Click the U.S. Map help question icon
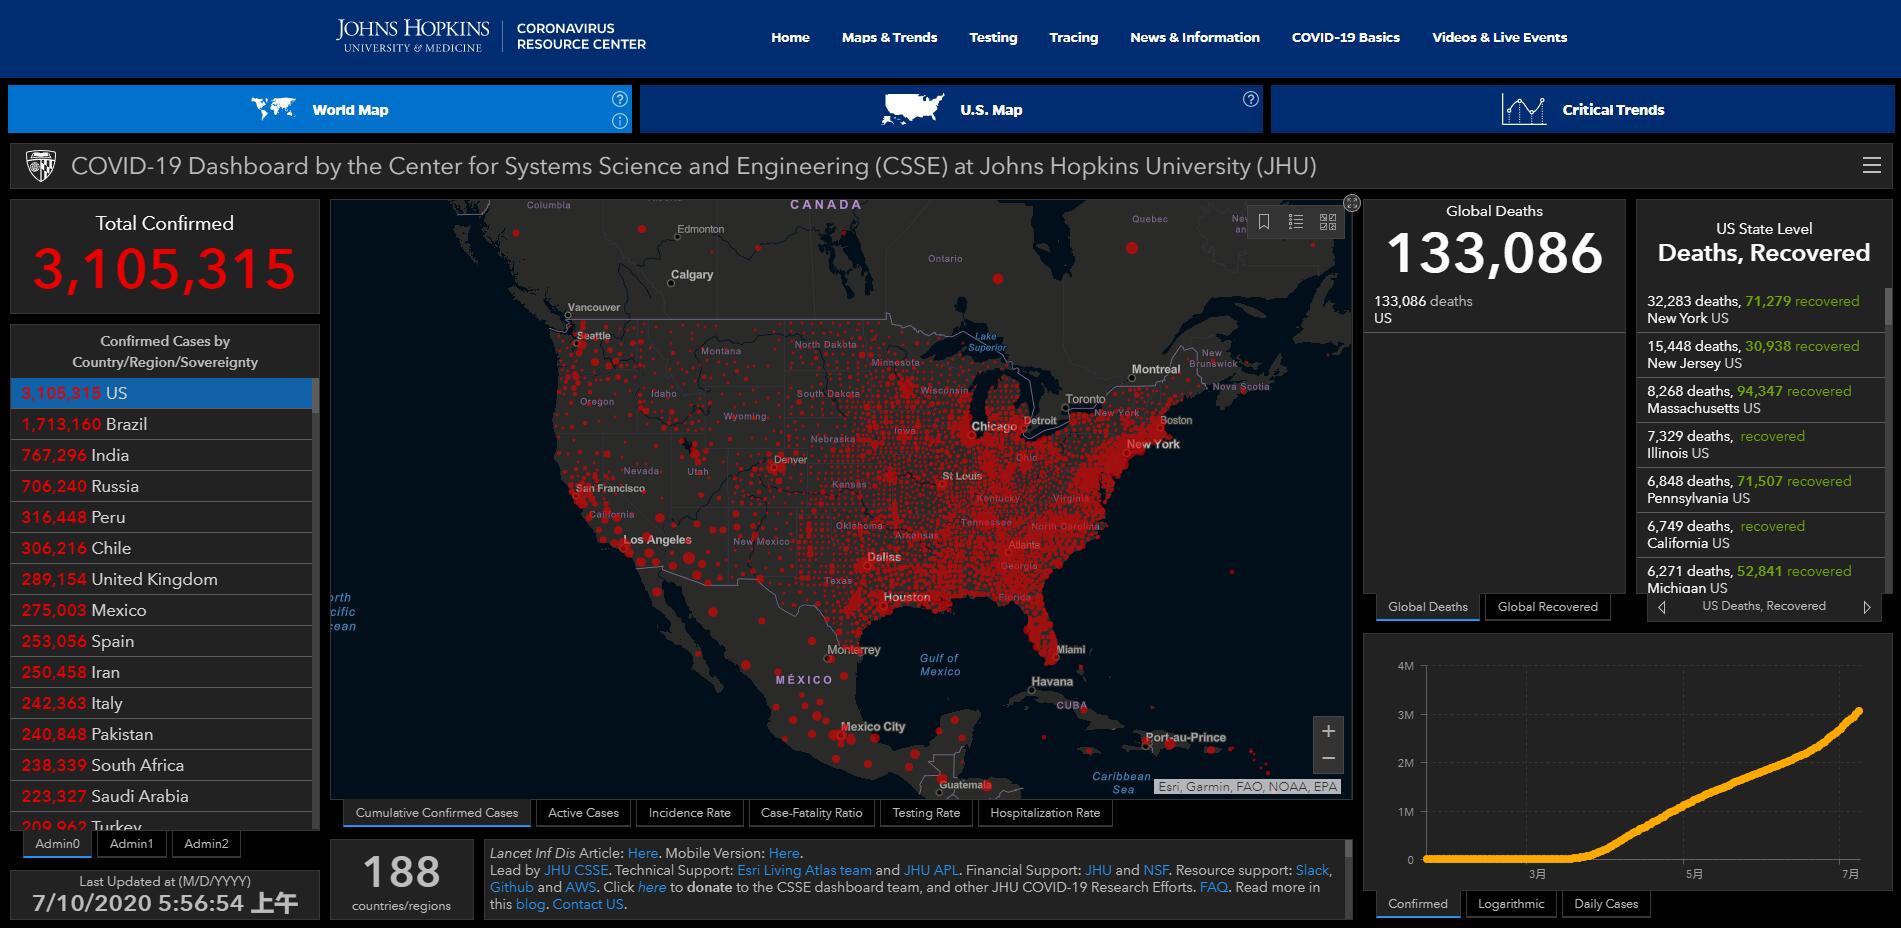Viewport: 1901px width, 928px height. (x=1250, y=99)
